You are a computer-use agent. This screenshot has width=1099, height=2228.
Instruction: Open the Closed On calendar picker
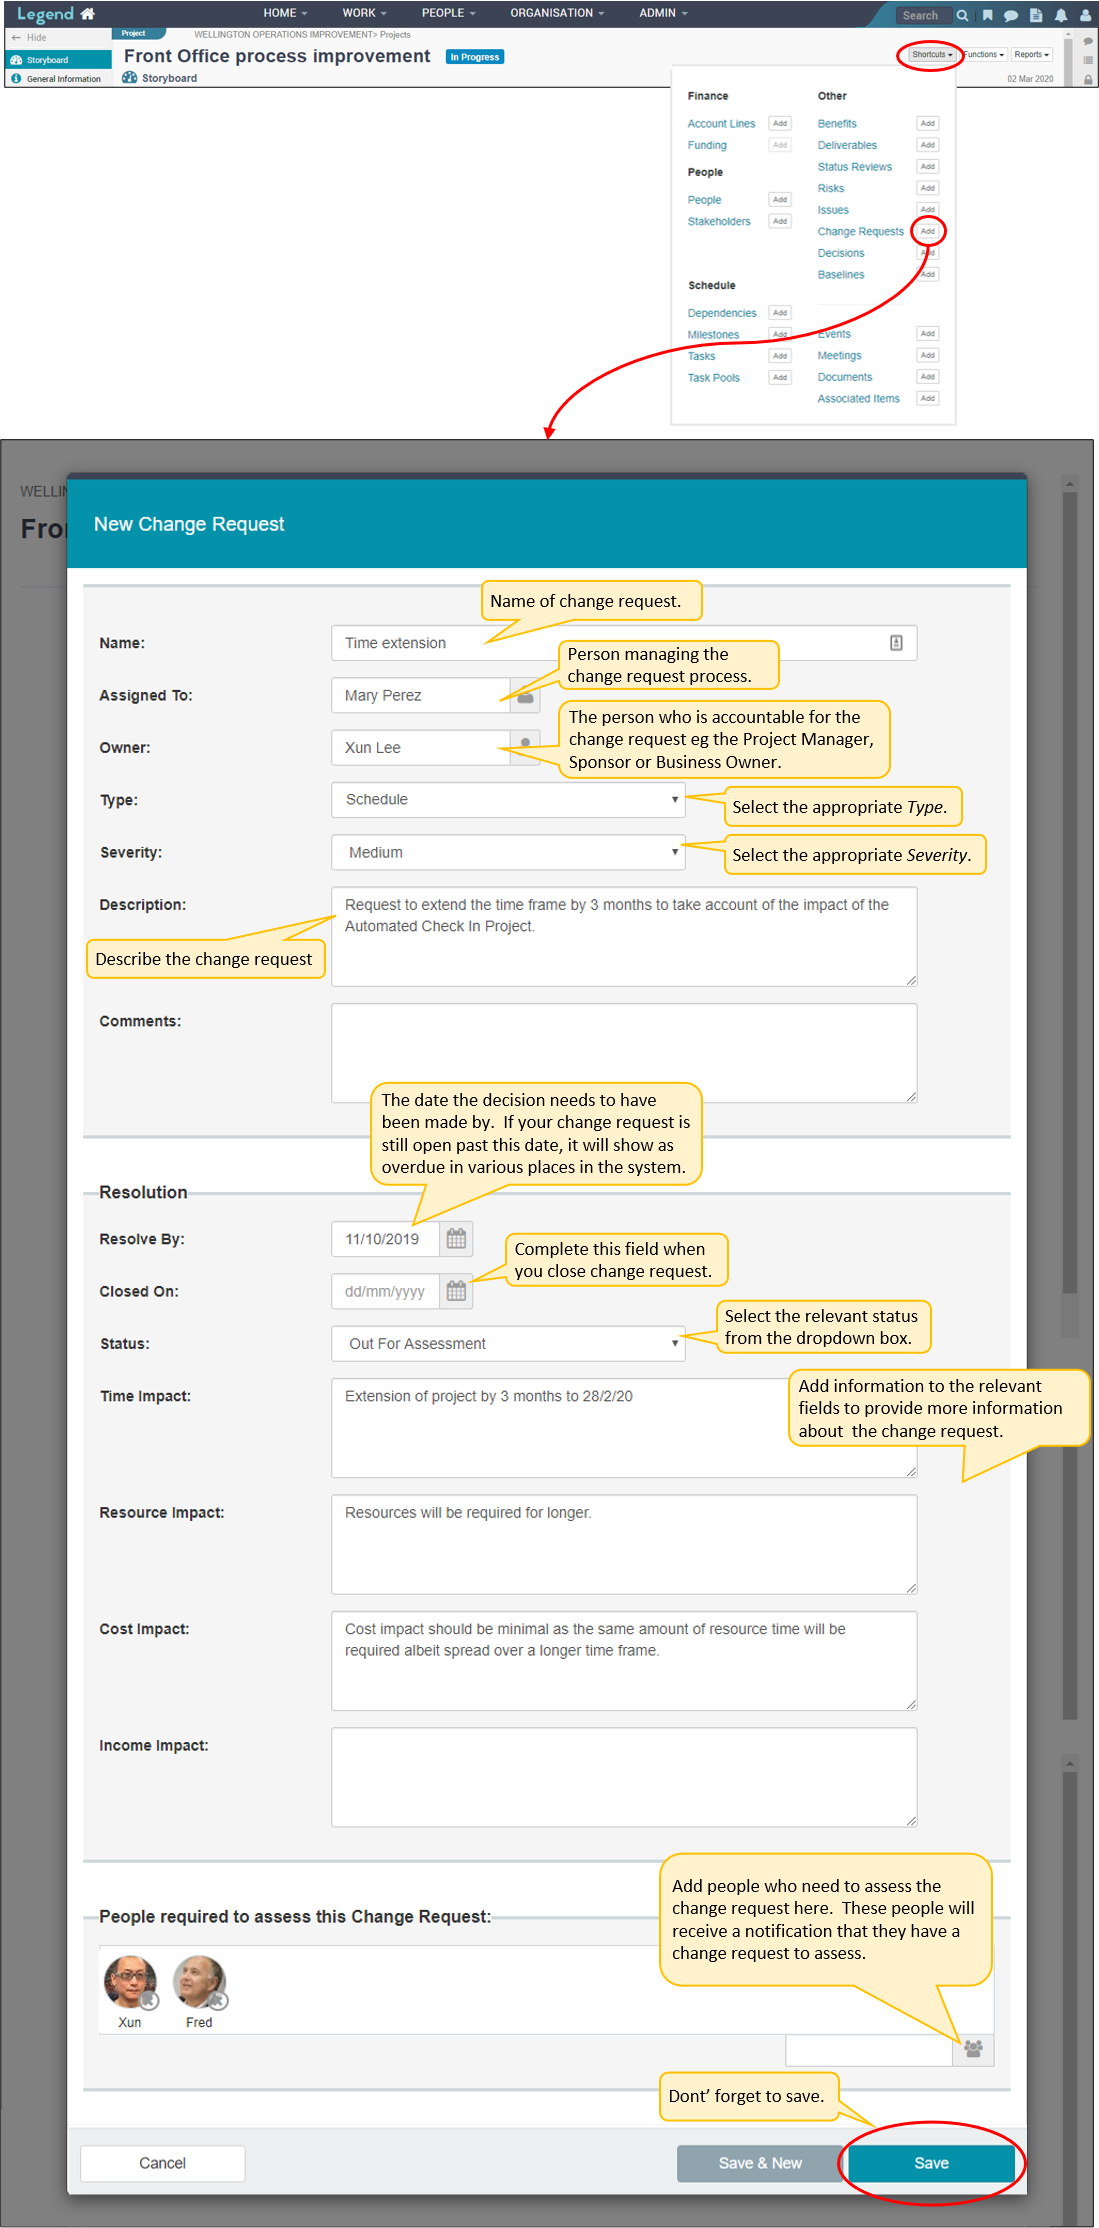(456, 1291)
